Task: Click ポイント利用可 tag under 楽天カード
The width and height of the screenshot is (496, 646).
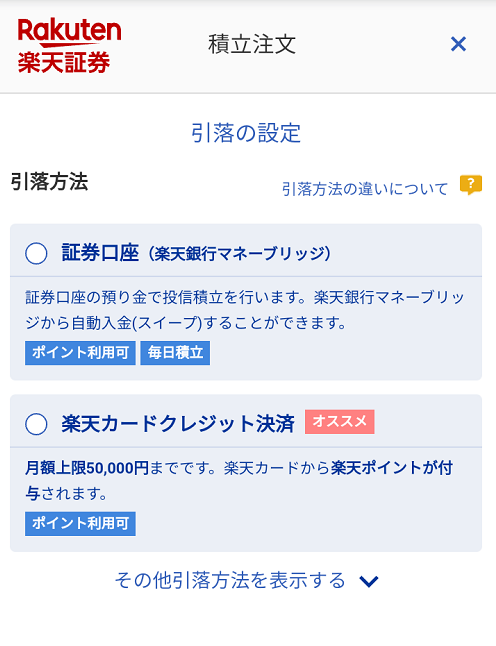Action: click(80, 524)
